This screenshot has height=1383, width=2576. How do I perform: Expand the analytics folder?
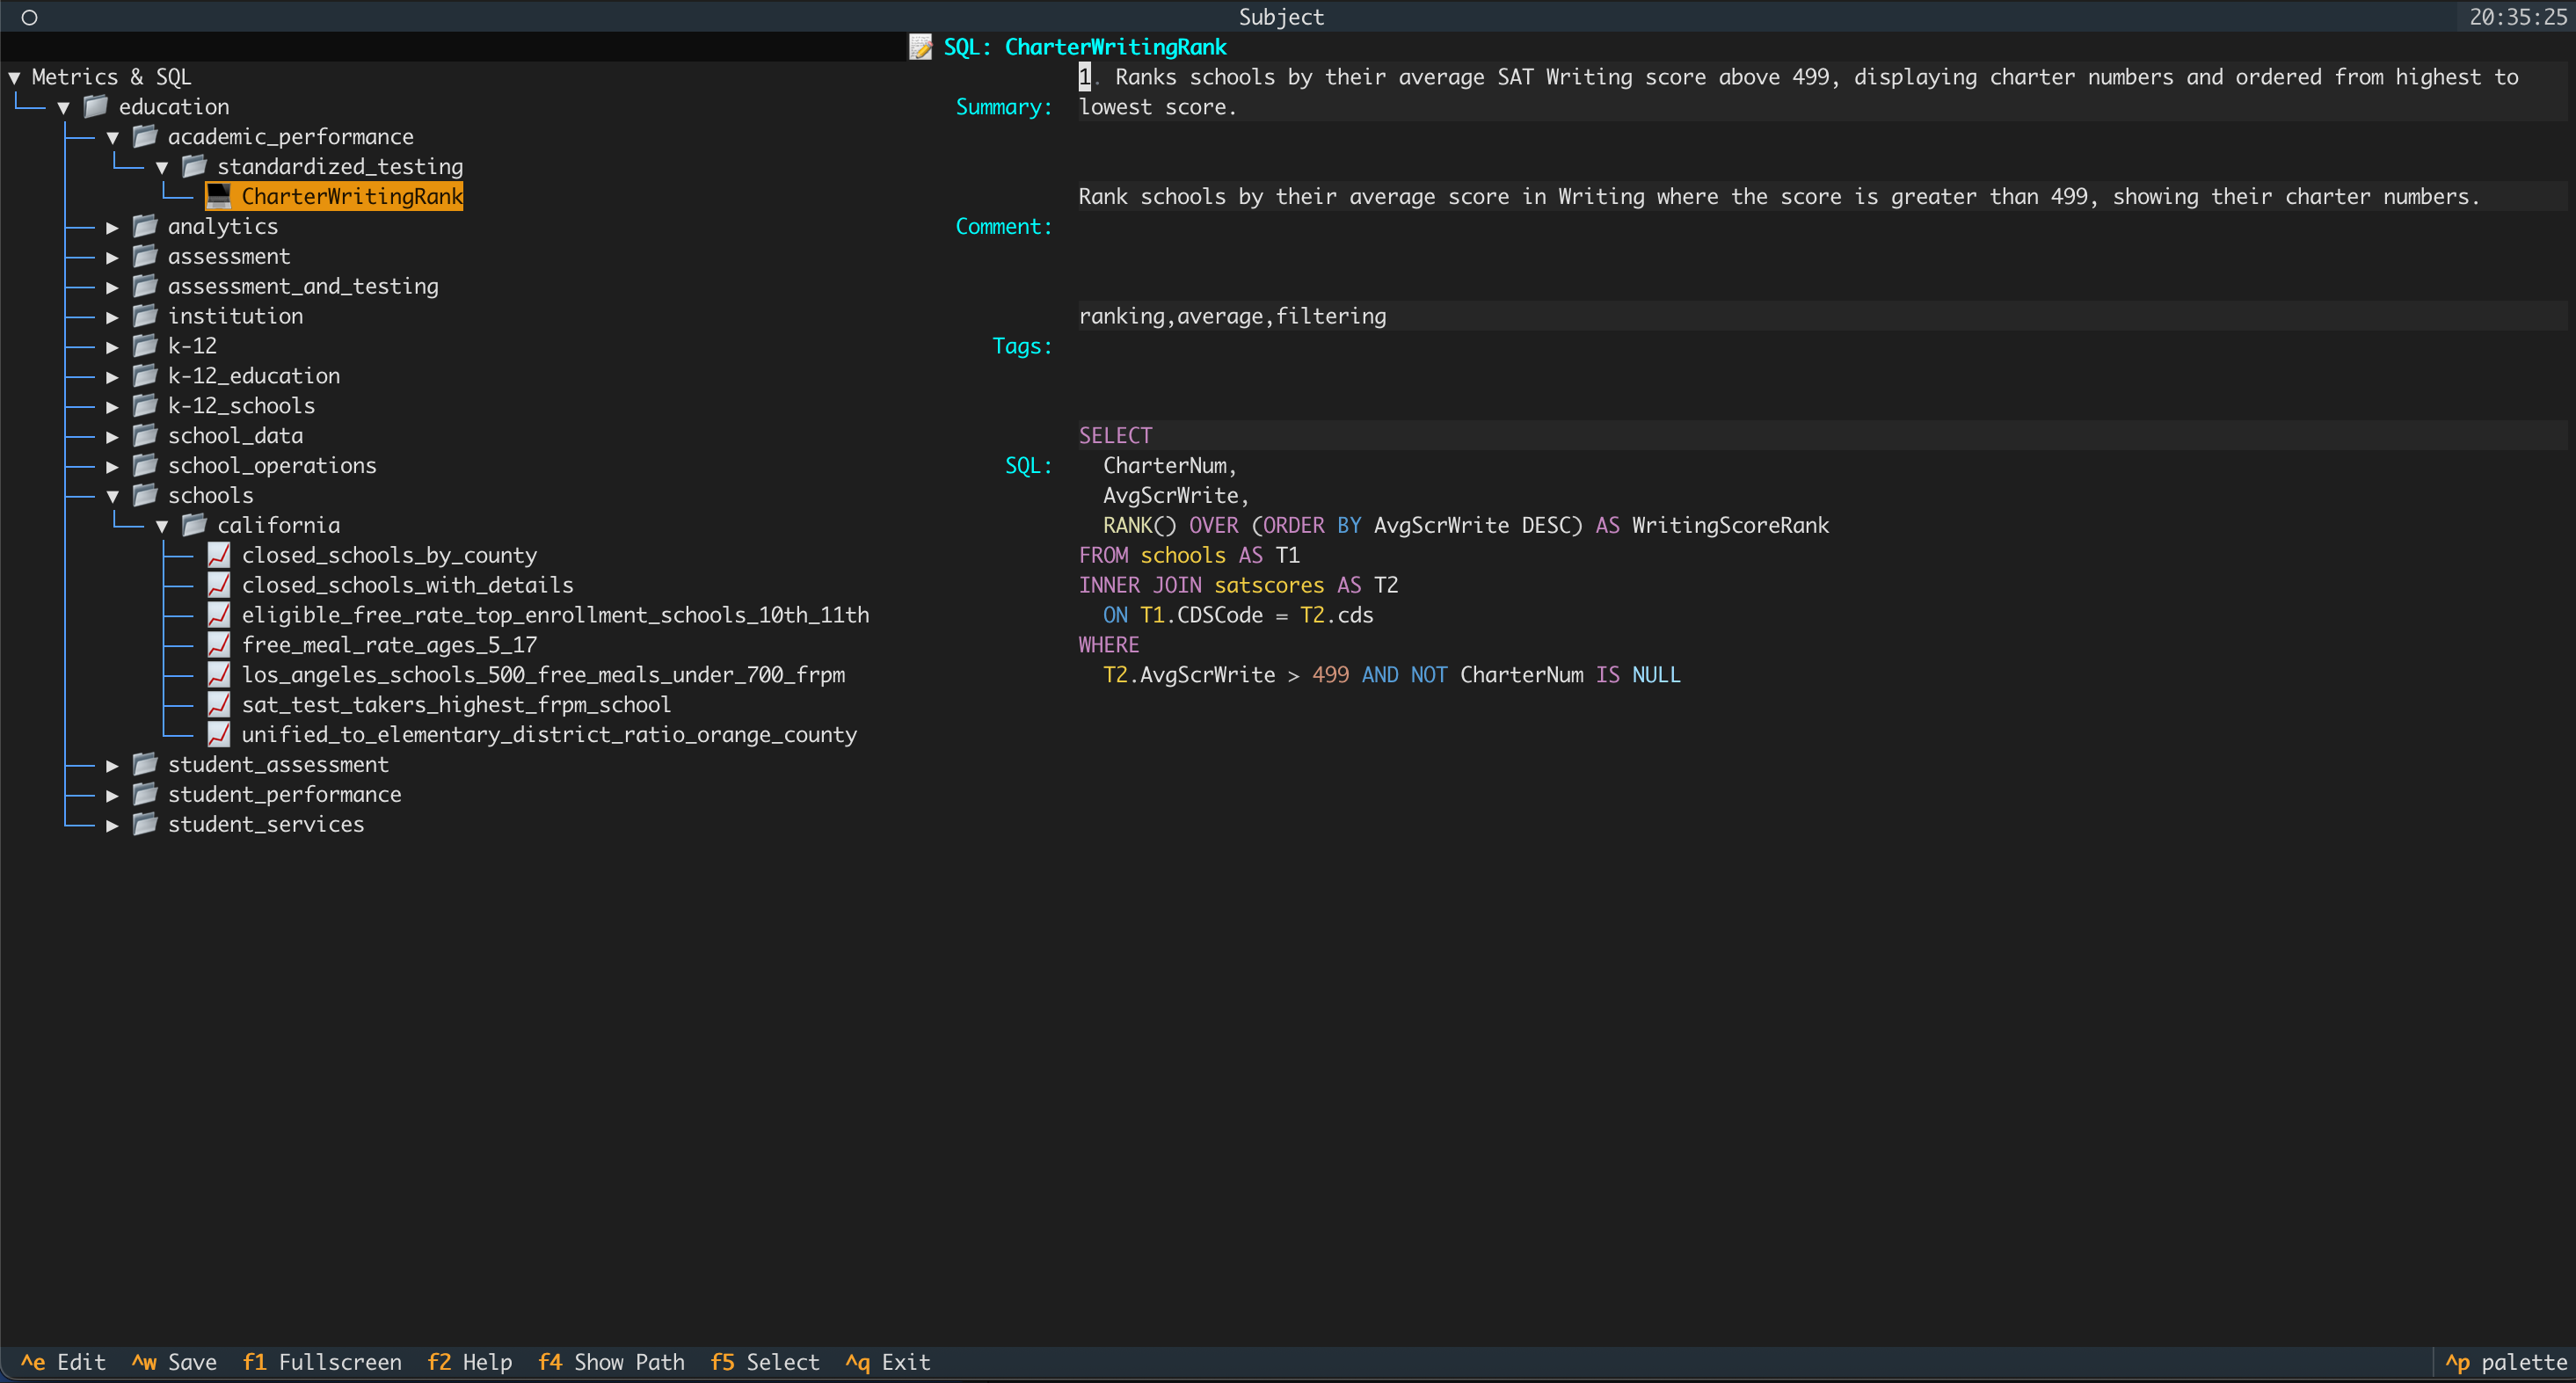point(113,227)
